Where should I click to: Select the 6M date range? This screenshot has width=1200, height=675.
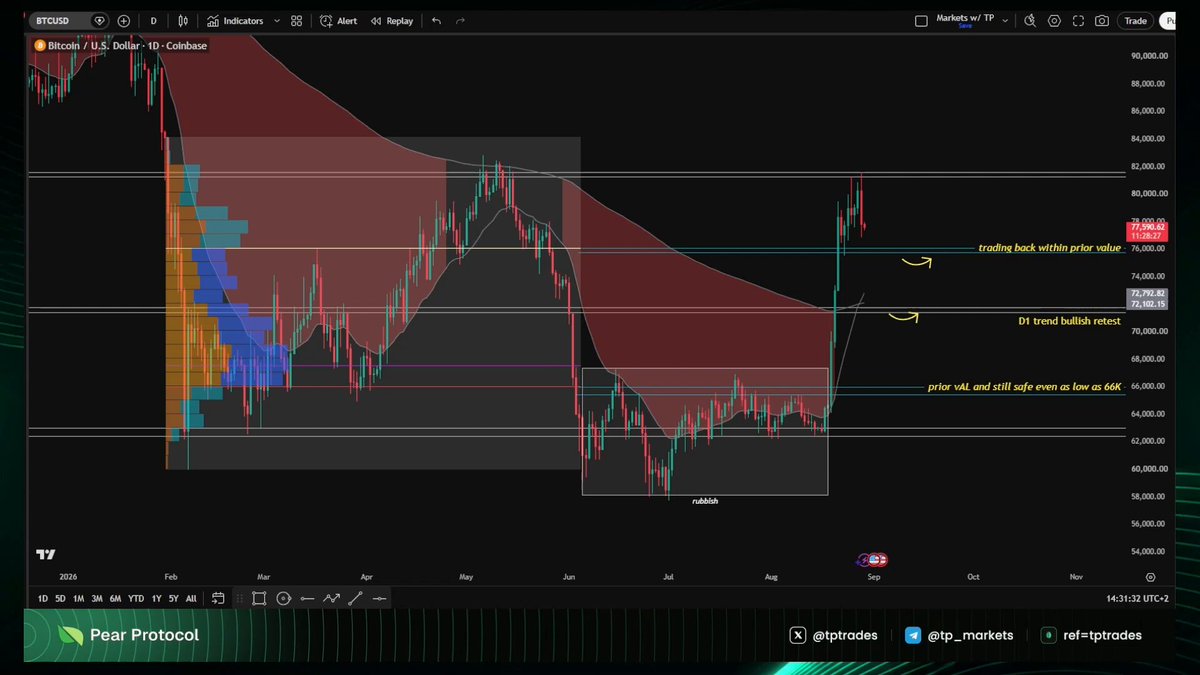click(115, 598)
